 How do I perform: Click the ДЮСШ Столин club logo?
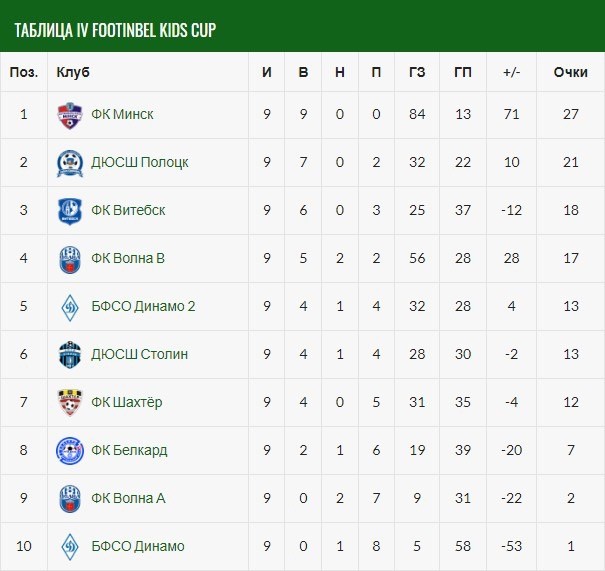(x=69, y=354)
